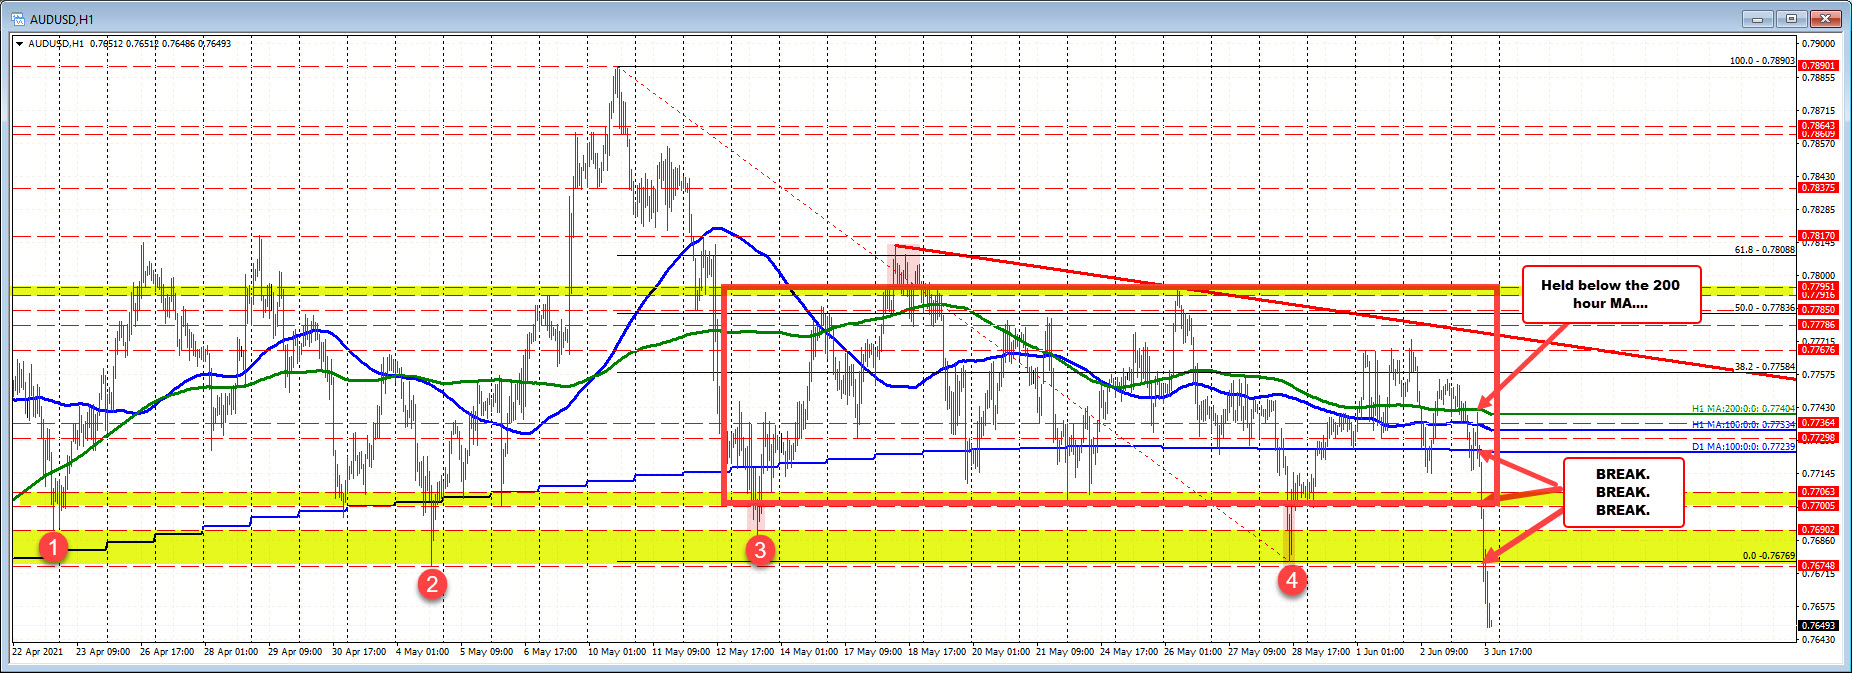Click the red circle marker numbered 2
1852x673 pixels.
click(432, 583)
